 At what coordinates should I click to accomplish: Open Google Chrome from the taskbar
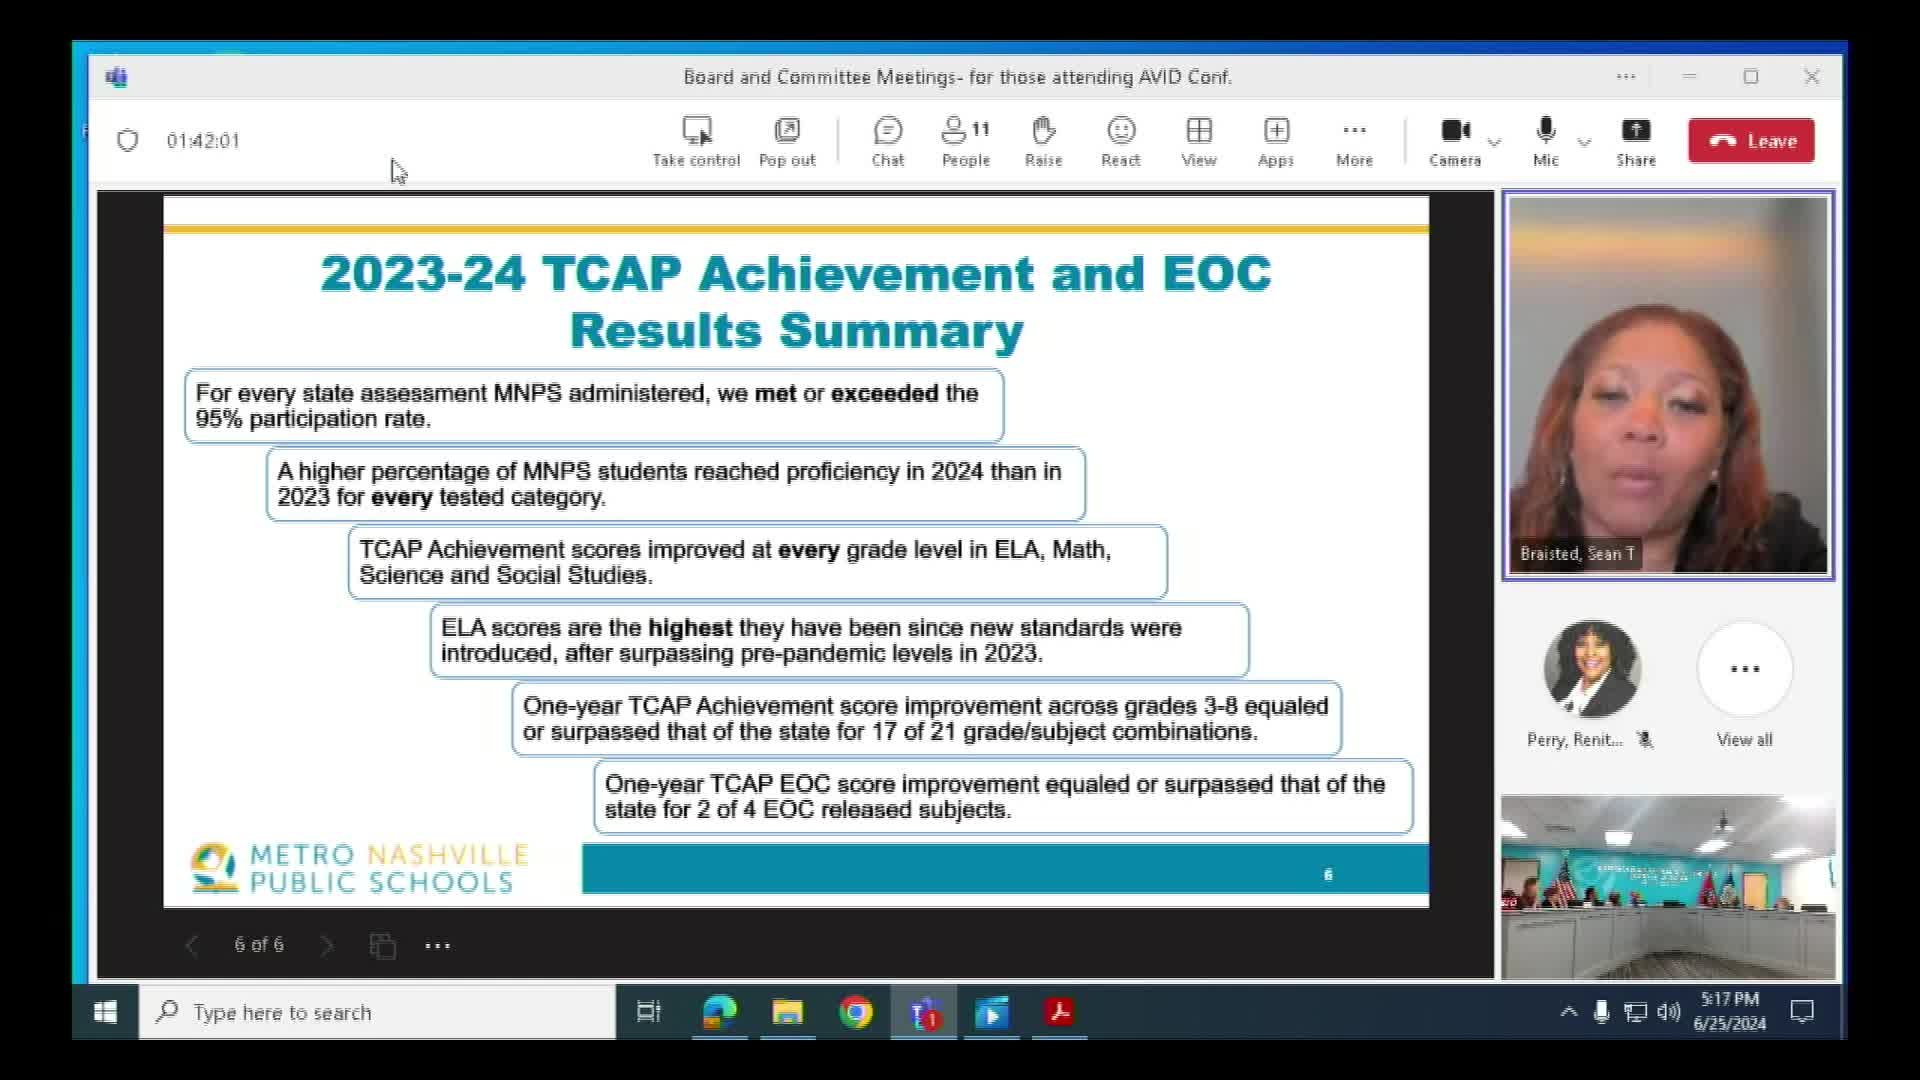pyautogui.click(x=855, y=1012)
